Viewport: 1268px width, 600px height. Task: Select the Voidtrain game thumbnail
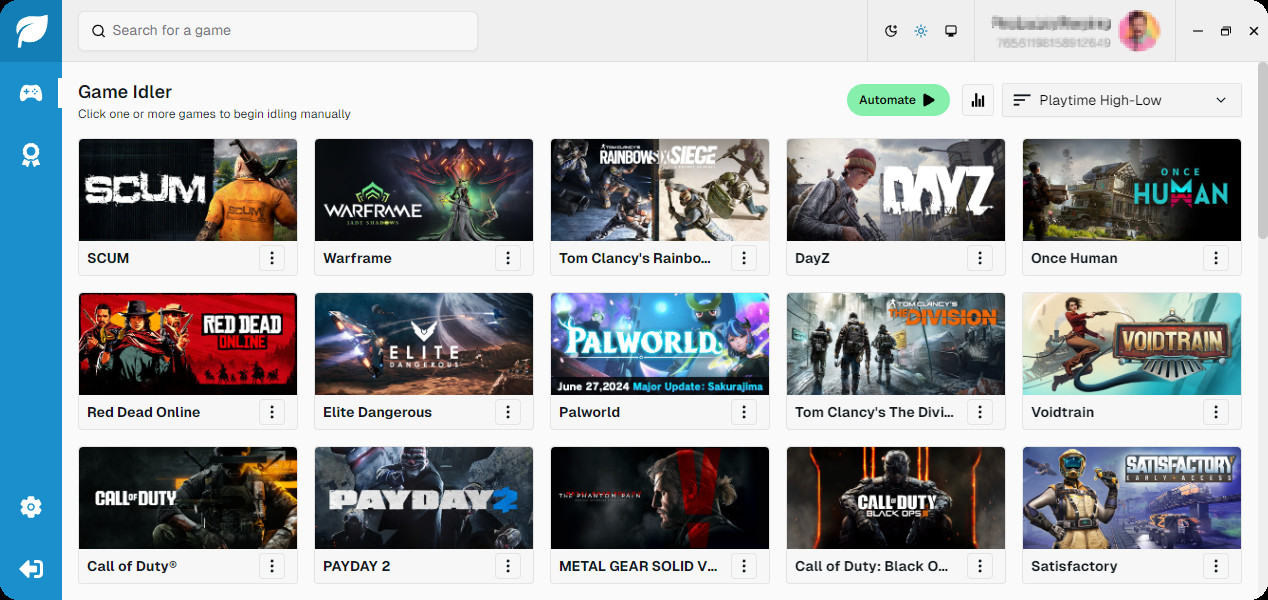point(1132,344)
